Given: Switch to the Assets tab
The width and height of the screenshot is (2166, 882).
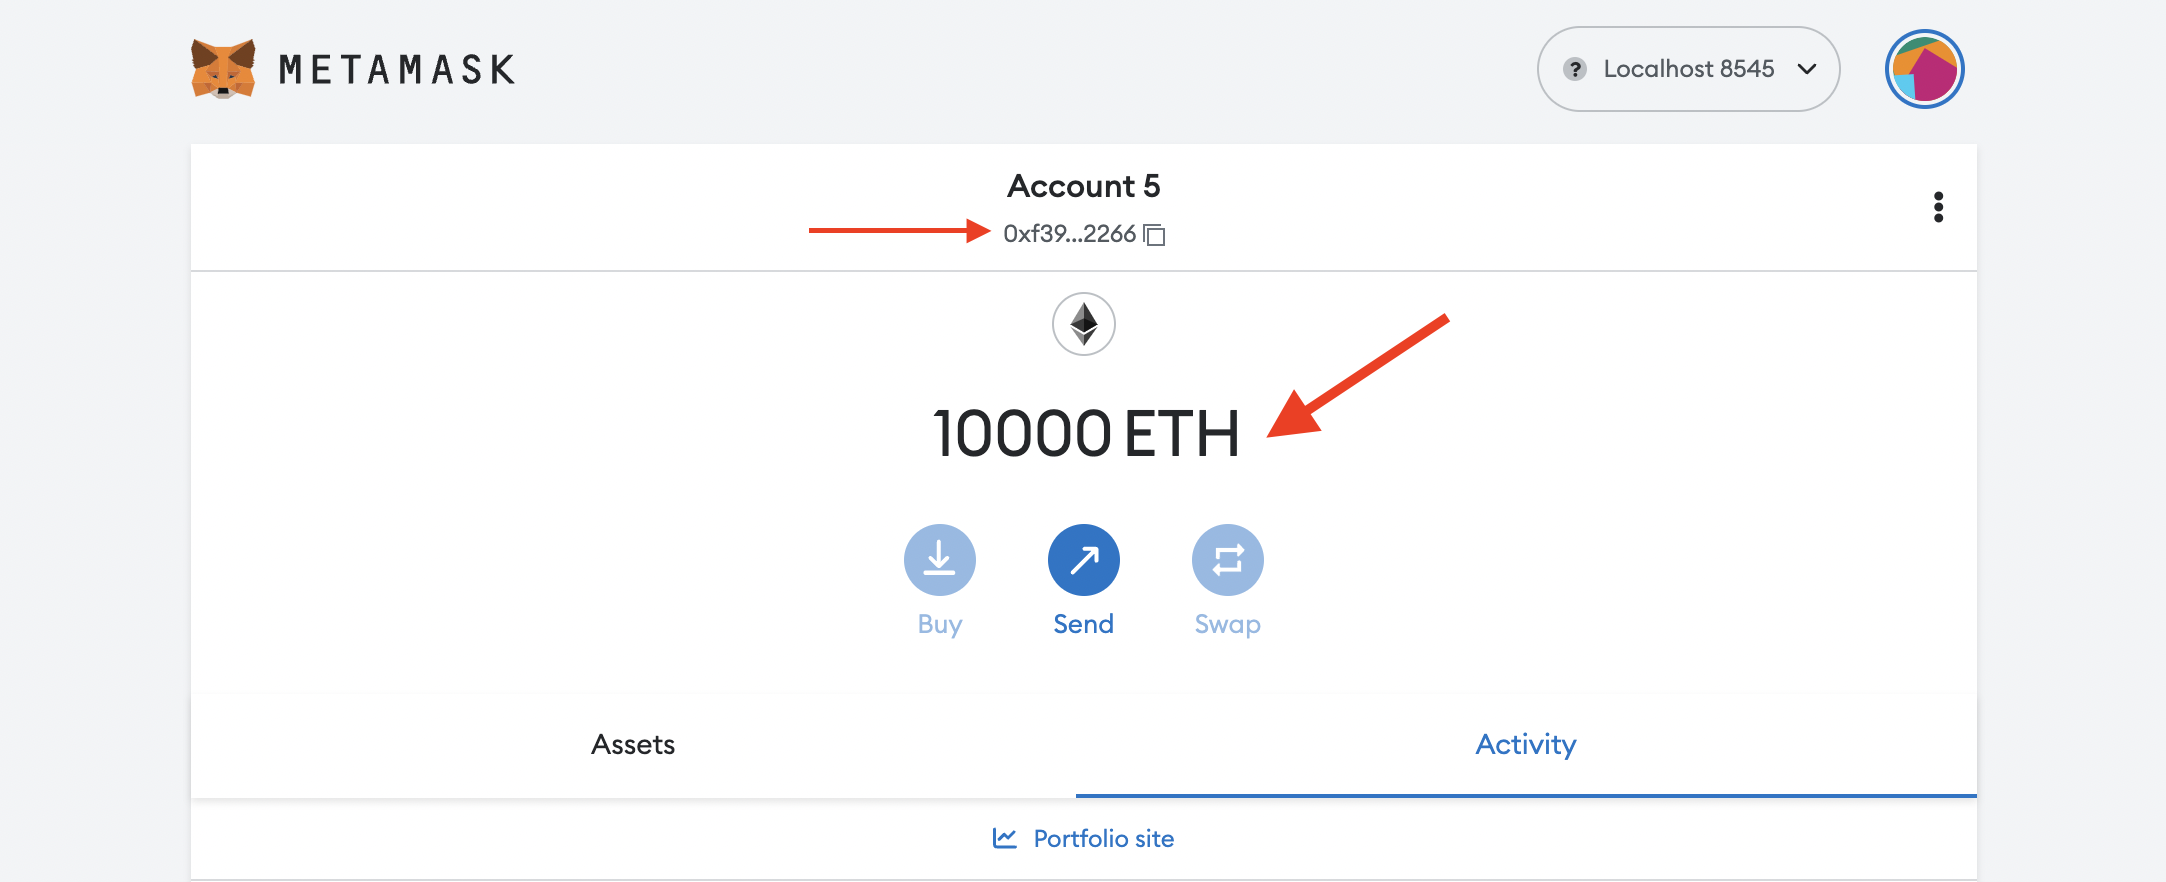Looking at the screenshot, I should coord(633,745).
